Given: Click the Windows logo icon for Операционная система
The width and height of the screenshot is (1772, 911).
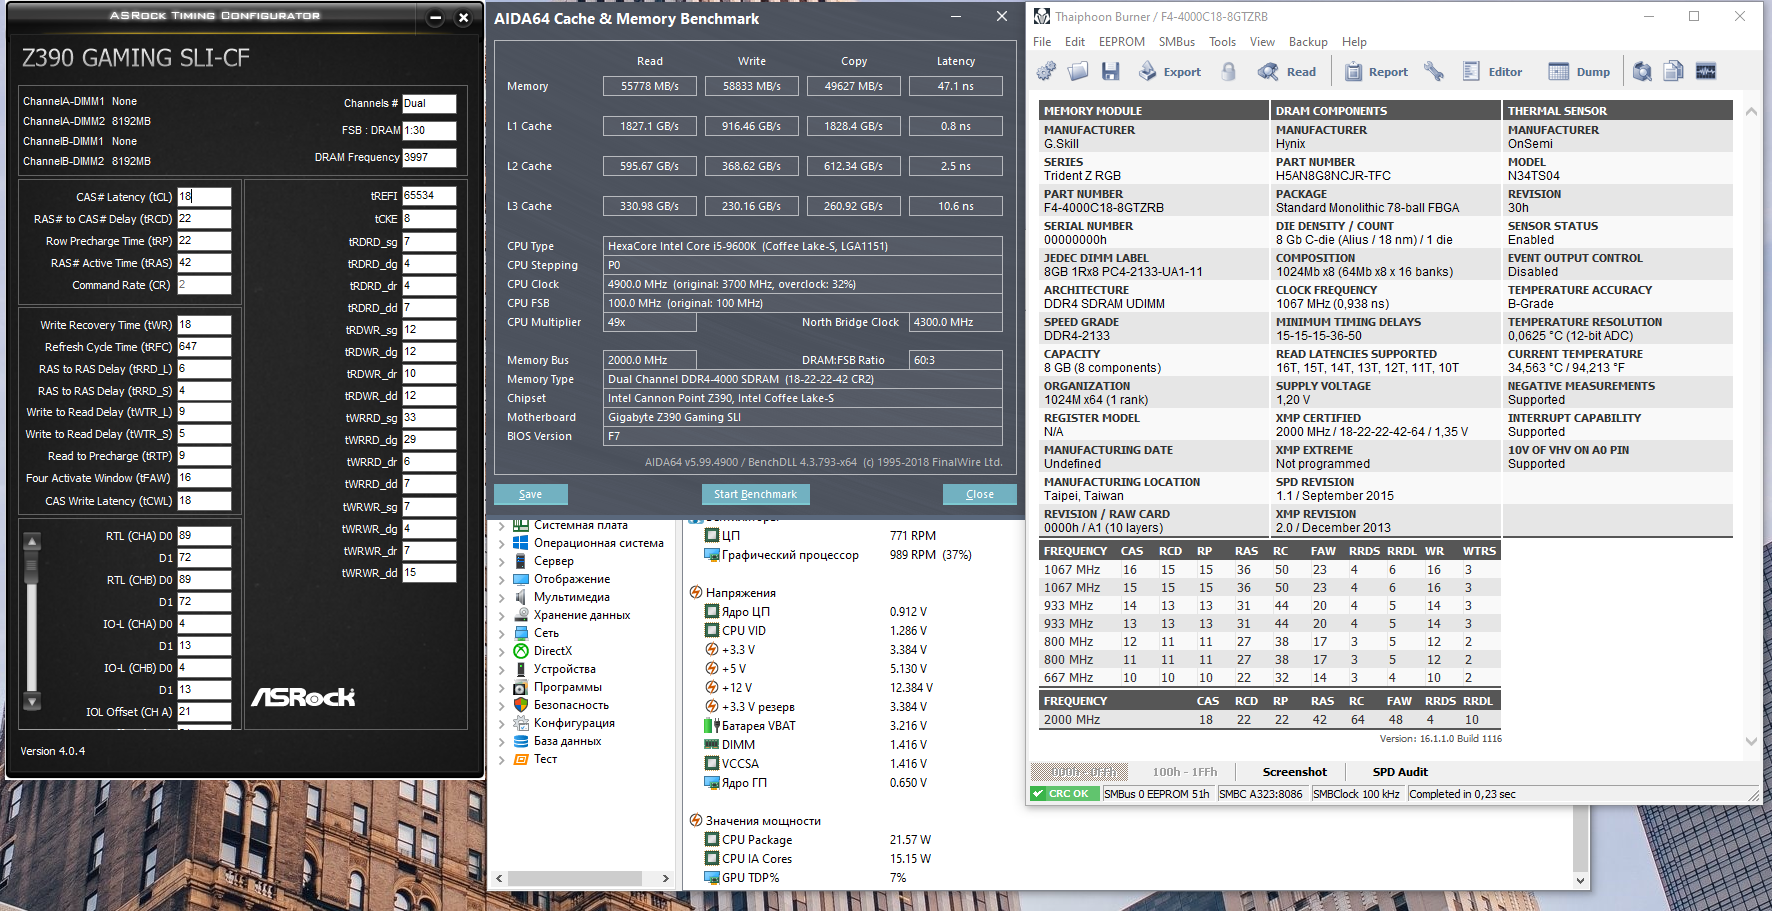Looking at the screenshot, I should coord(520,543).
